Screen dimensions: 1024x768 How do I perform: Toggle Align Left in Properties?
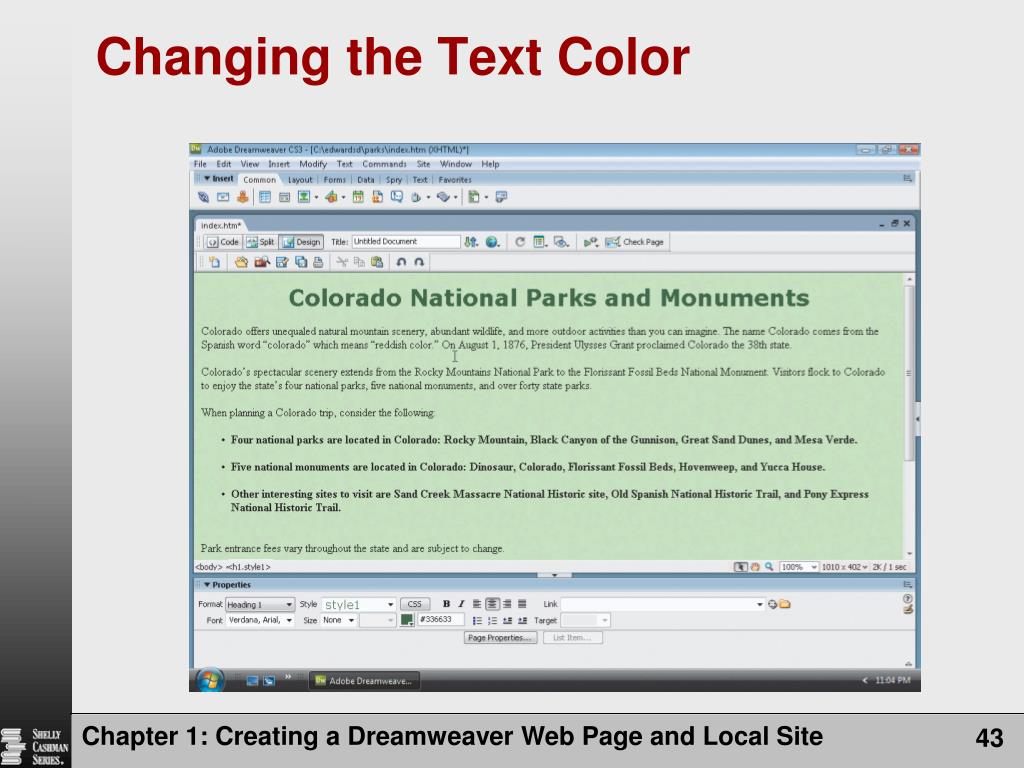click(477, 604)
